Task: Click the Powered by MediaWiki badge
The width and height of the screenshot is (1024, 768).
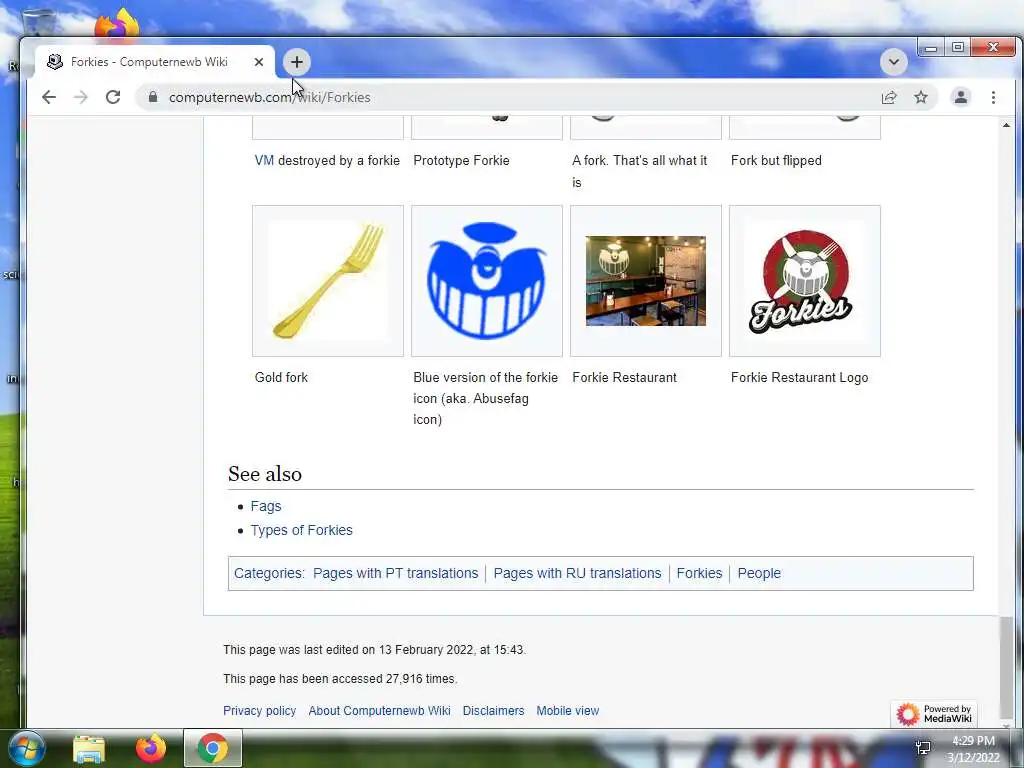Action: coord(934,713)
